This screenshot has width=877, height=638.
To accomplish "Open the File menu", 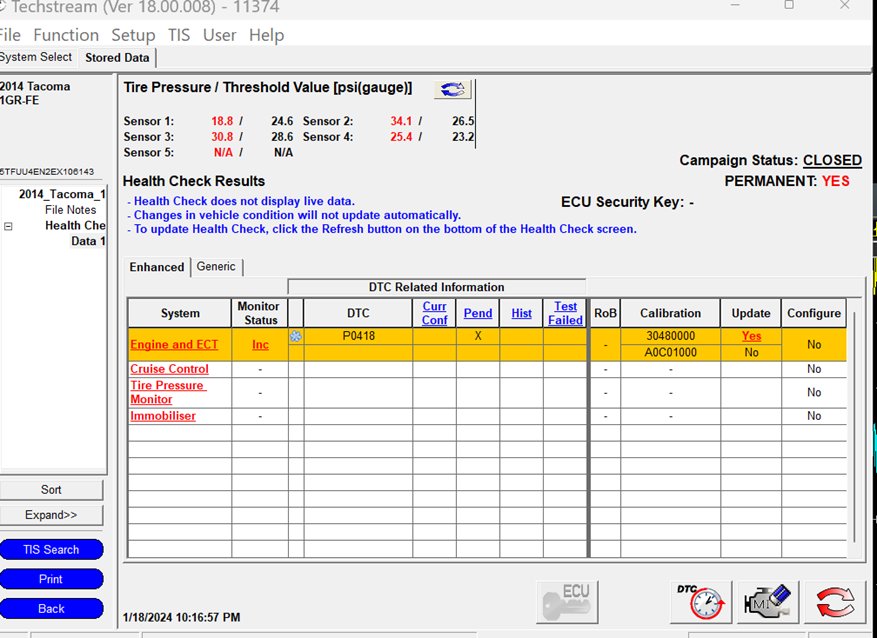I will pyautogui.click(x=10, y=35).
